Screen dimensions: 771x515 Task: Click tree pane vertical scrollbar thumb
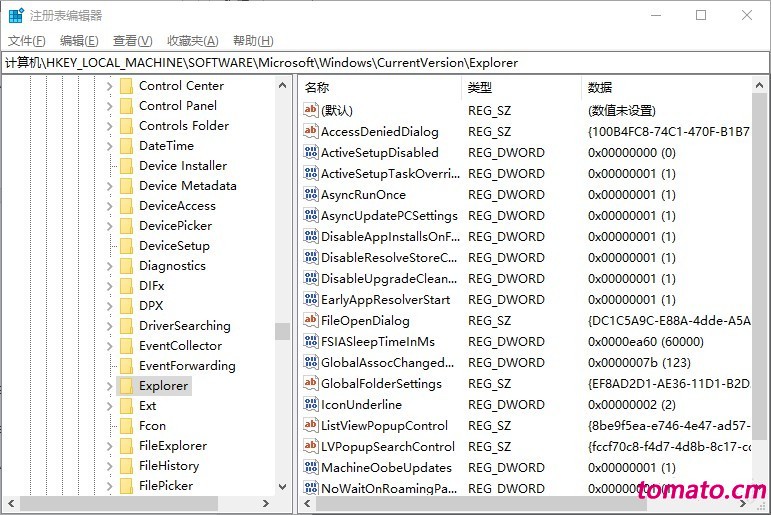[282, 331]
